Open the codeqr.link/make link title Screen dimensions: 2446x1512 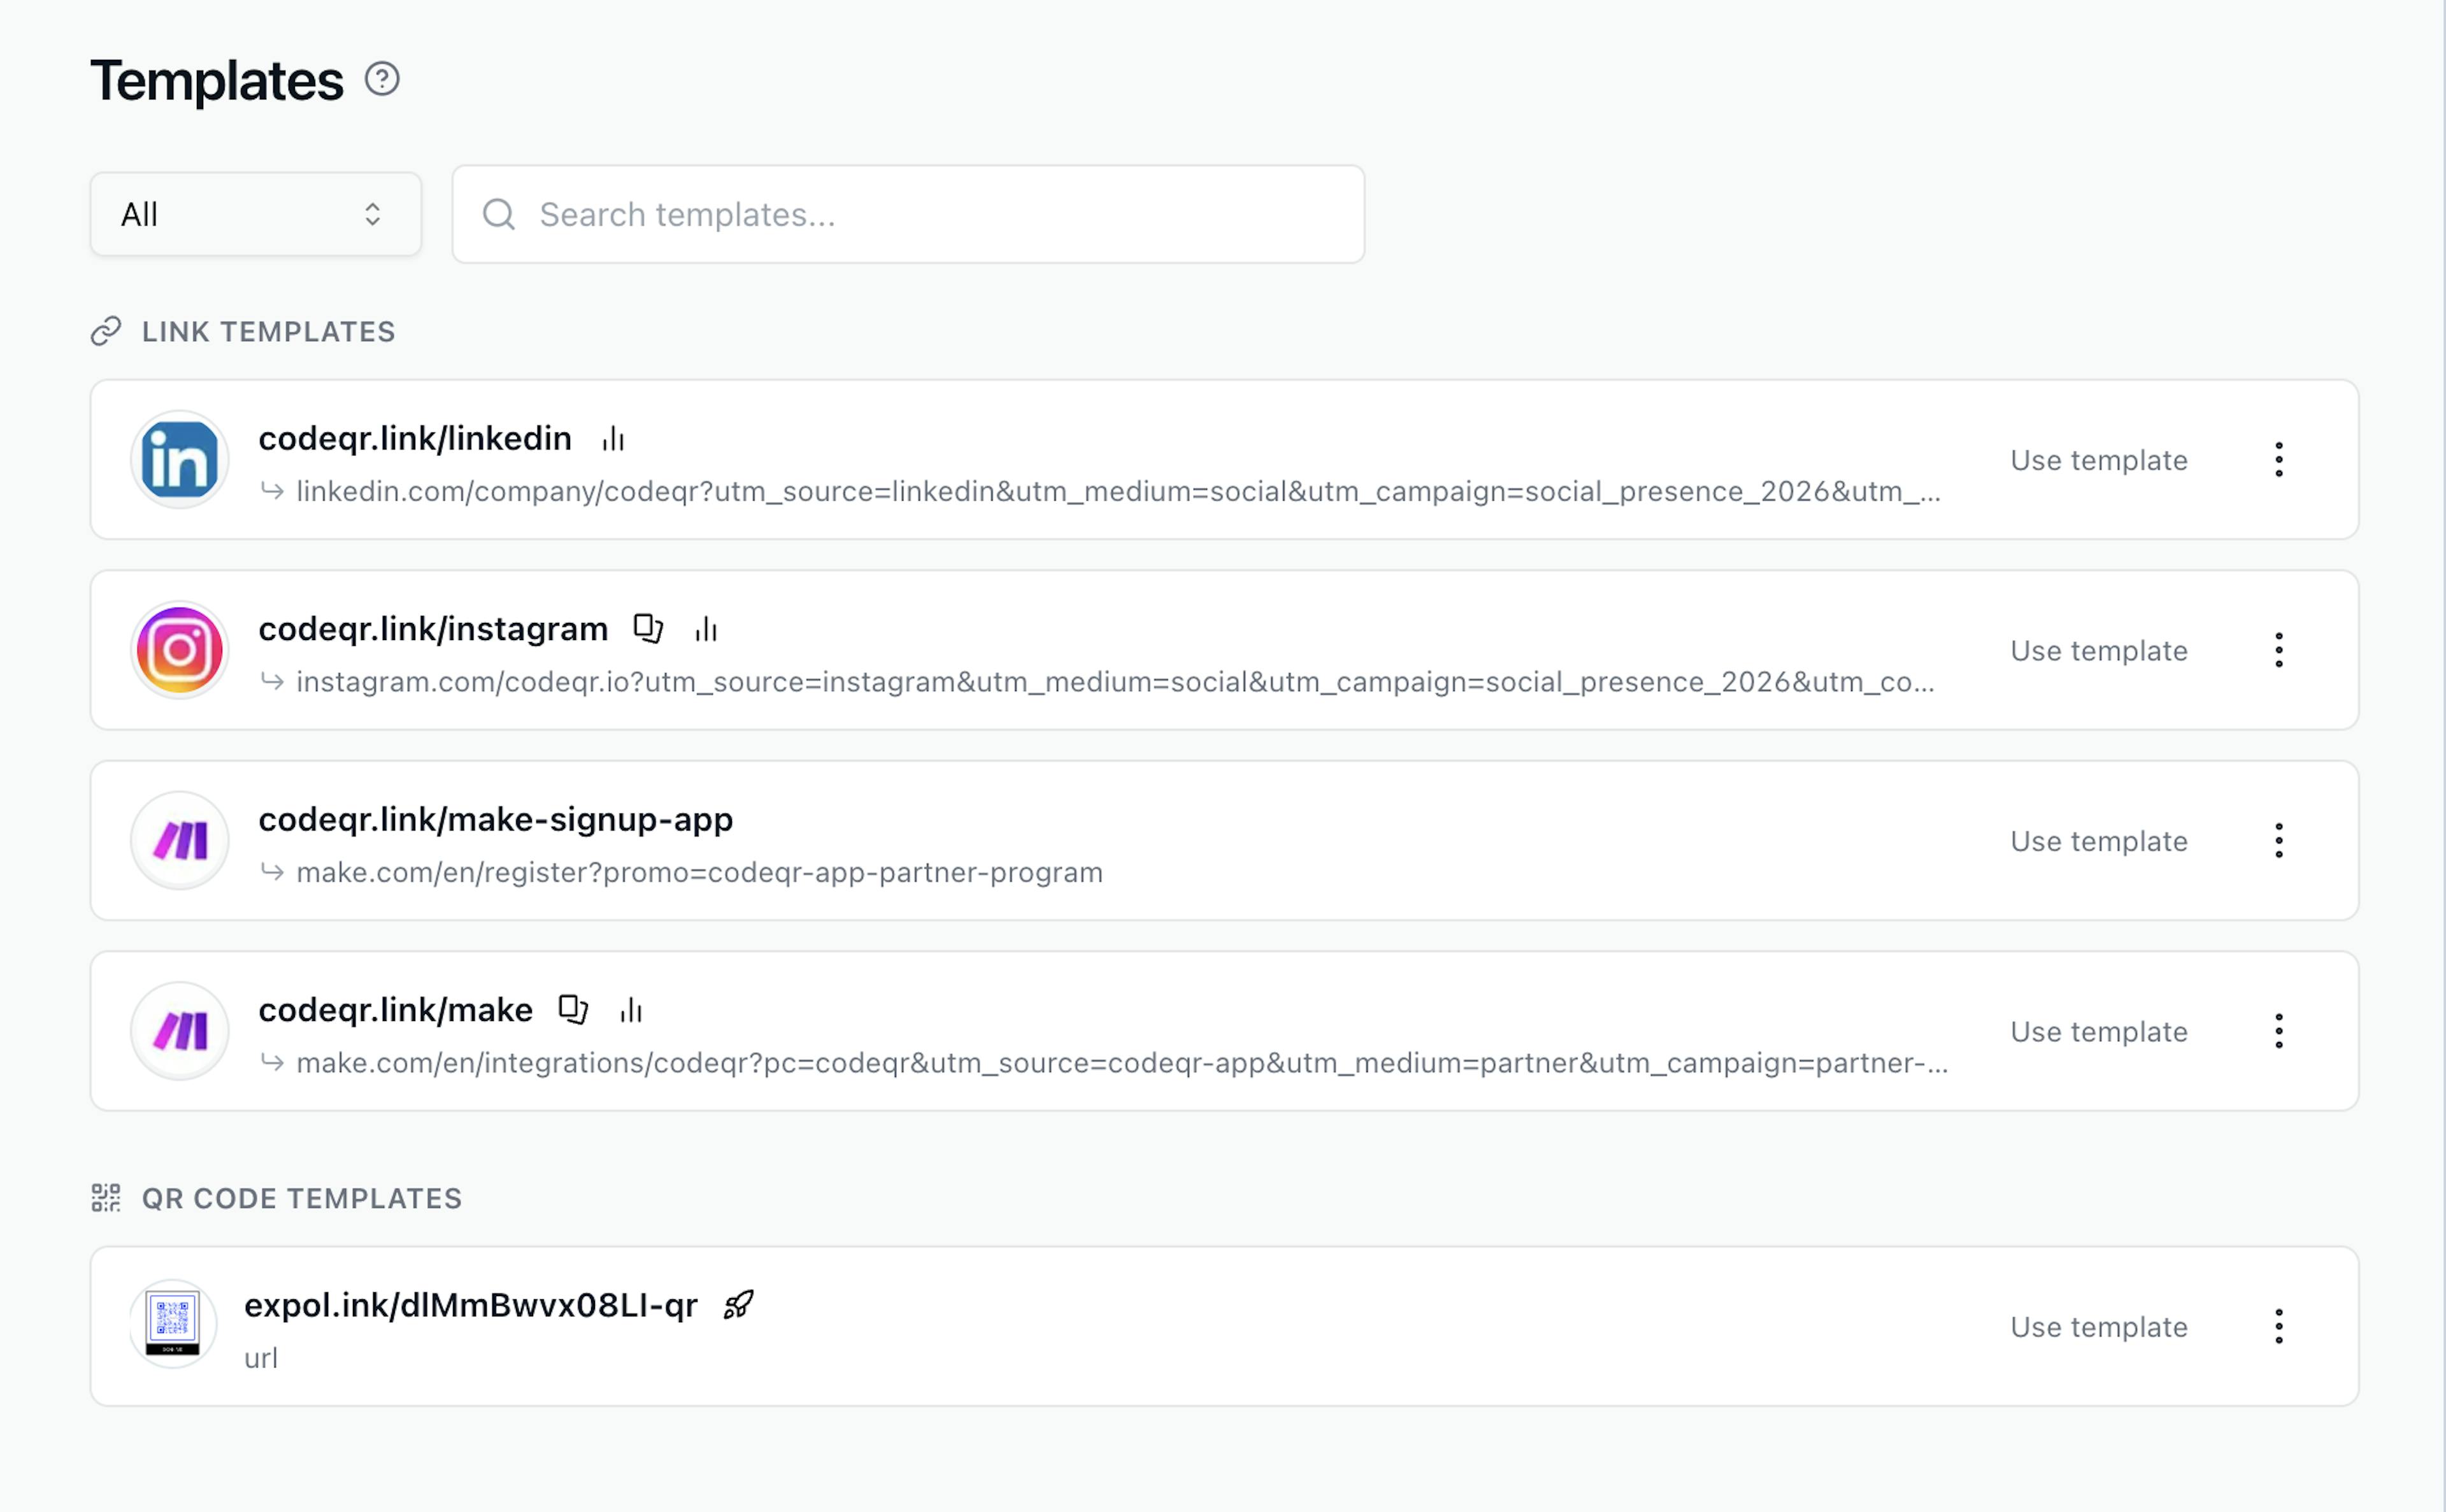point(395,1010)
